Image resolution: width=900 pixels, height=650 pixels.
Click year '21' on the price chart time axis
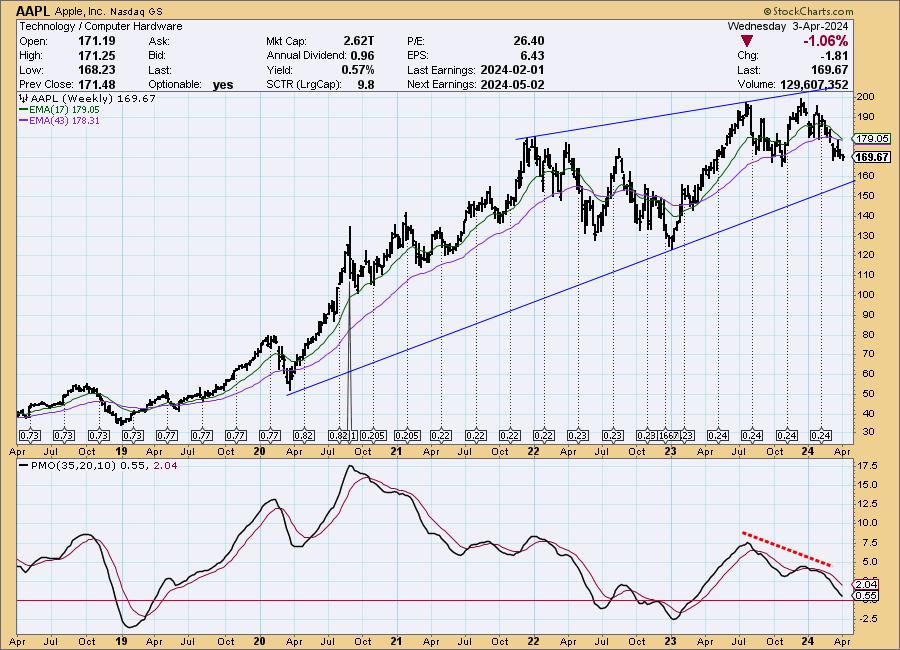pyautogui.click(x=396, y=451)
